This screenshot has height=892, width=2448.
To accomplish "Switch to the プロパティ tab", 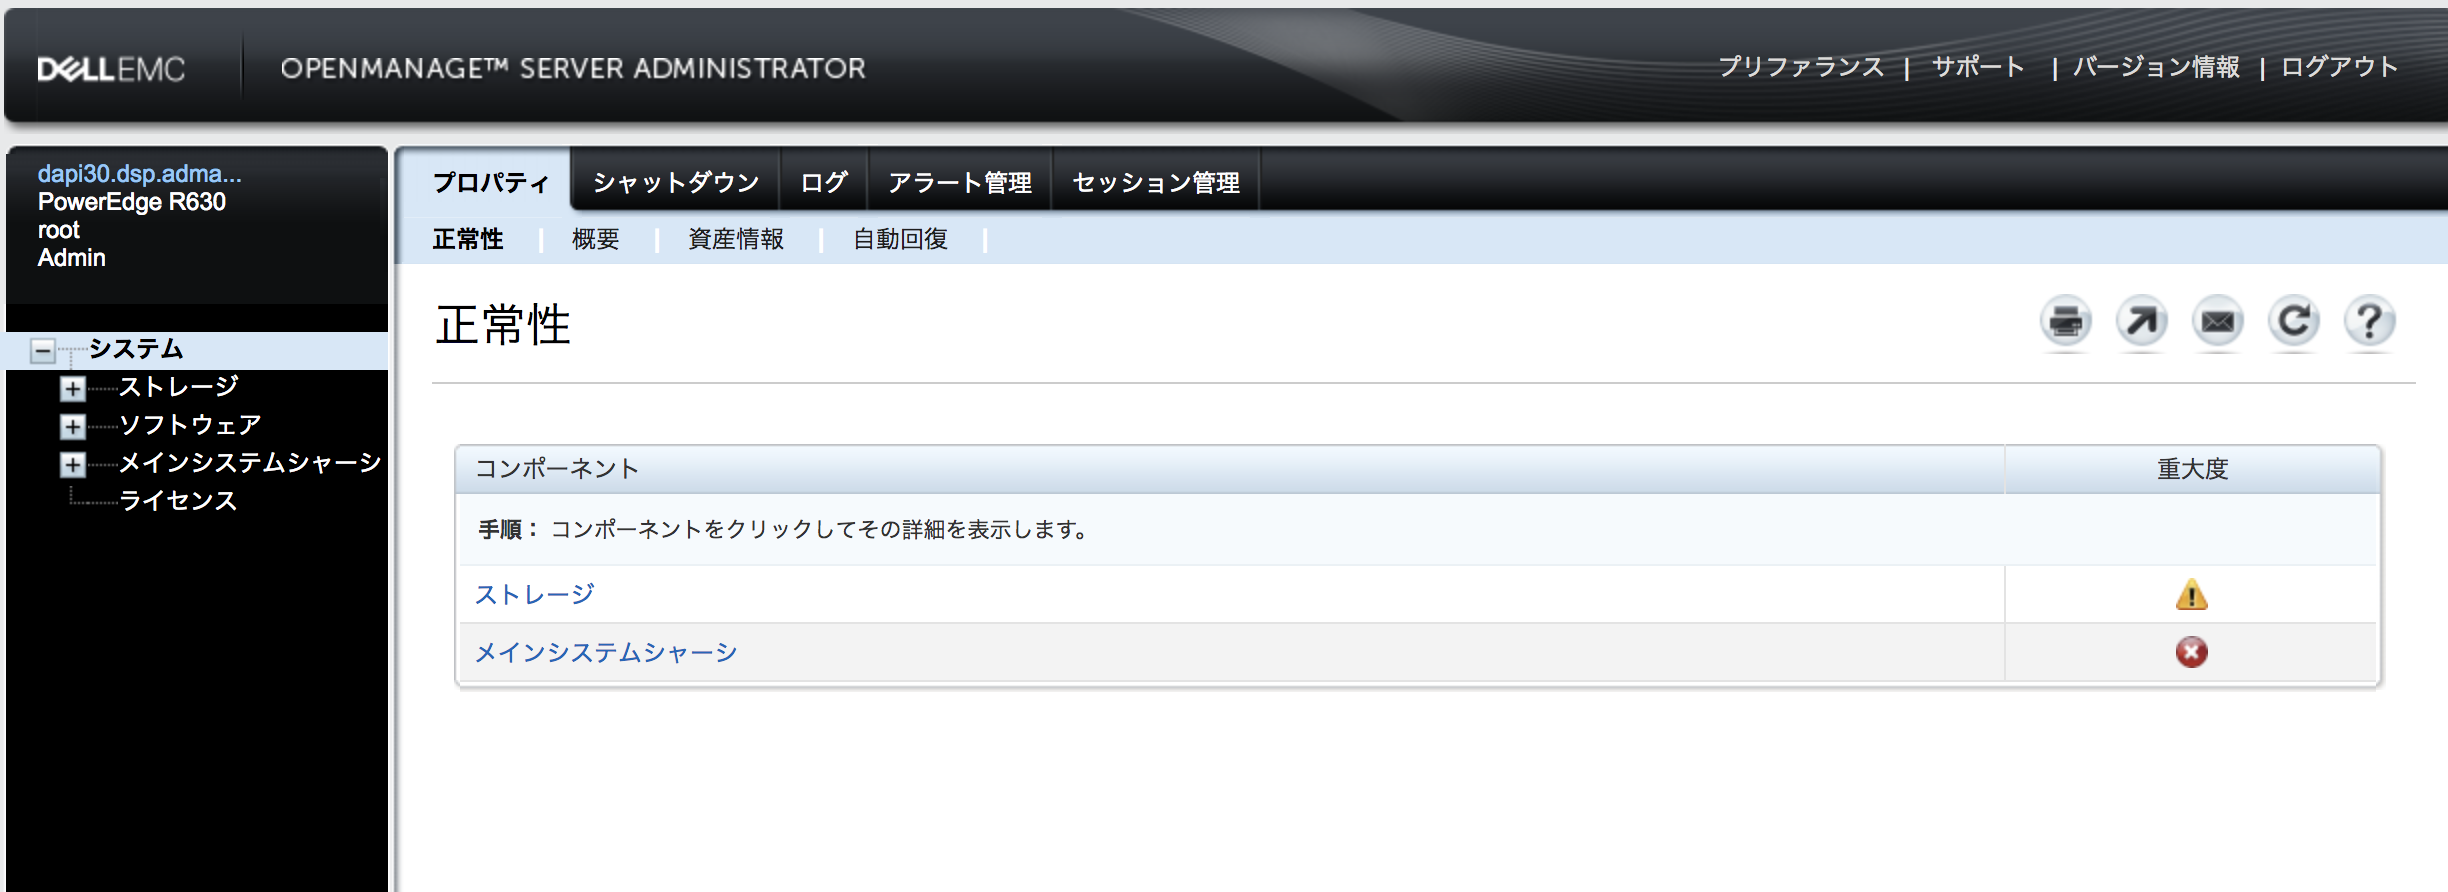I will point(490,182).
